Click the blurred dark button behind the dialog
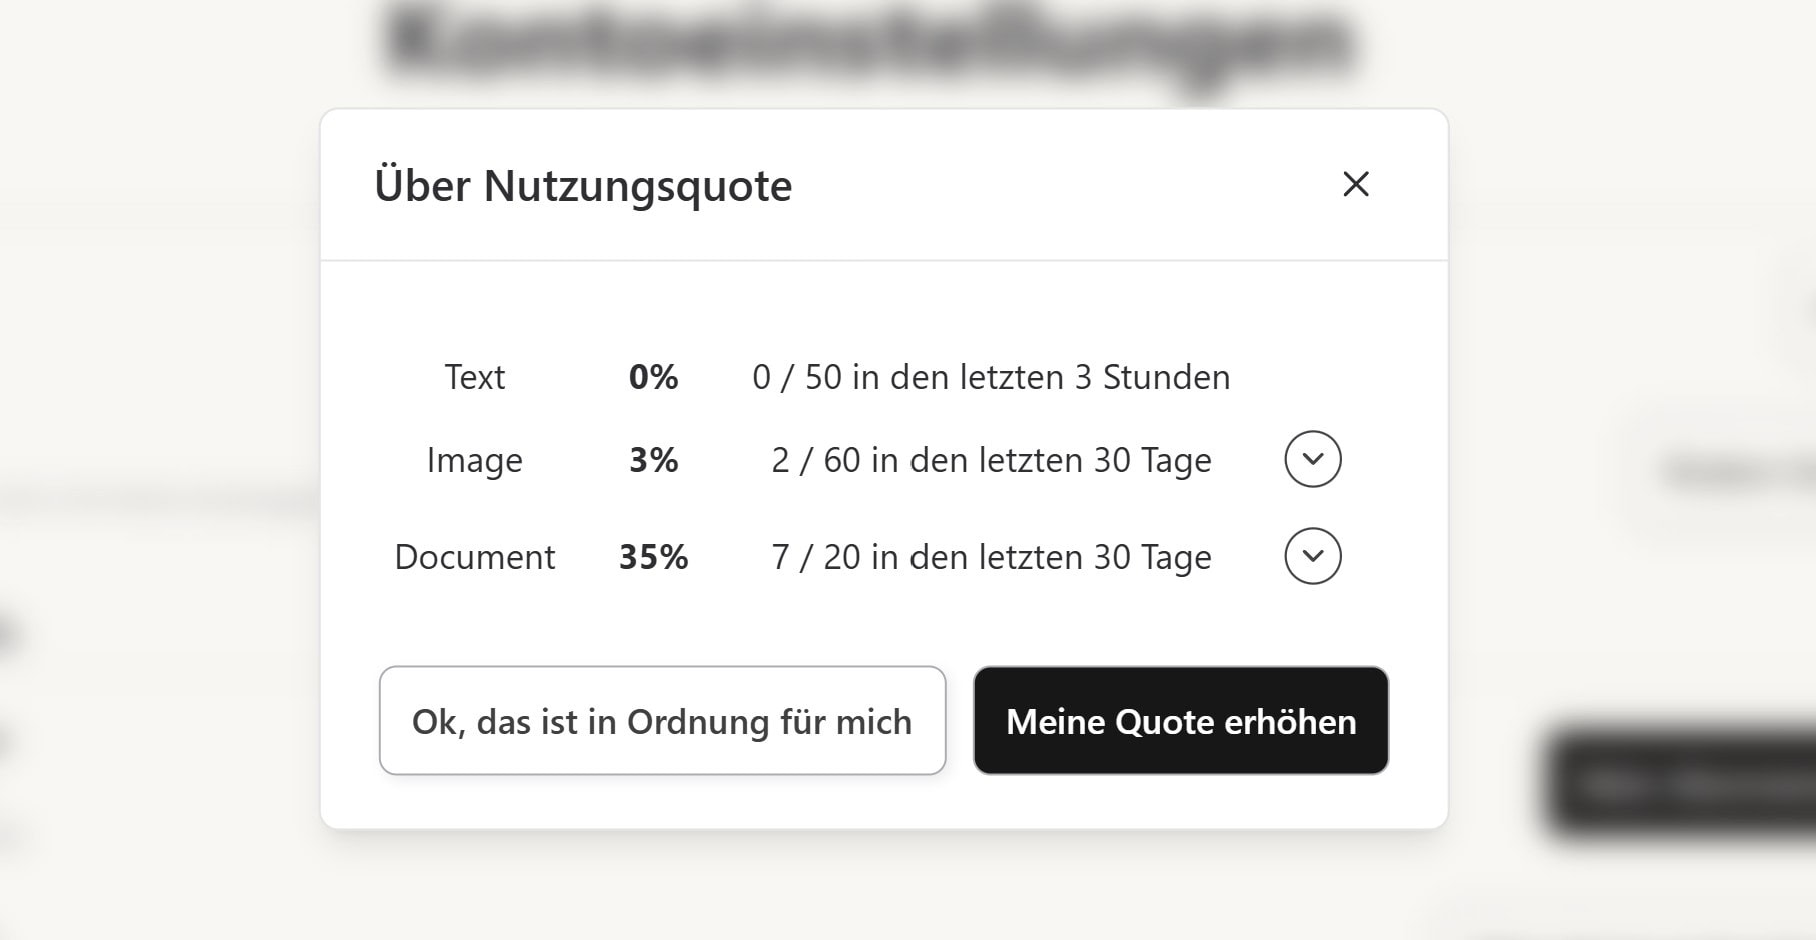Viewport: 1816px width, 940px height. (1680, 785)
